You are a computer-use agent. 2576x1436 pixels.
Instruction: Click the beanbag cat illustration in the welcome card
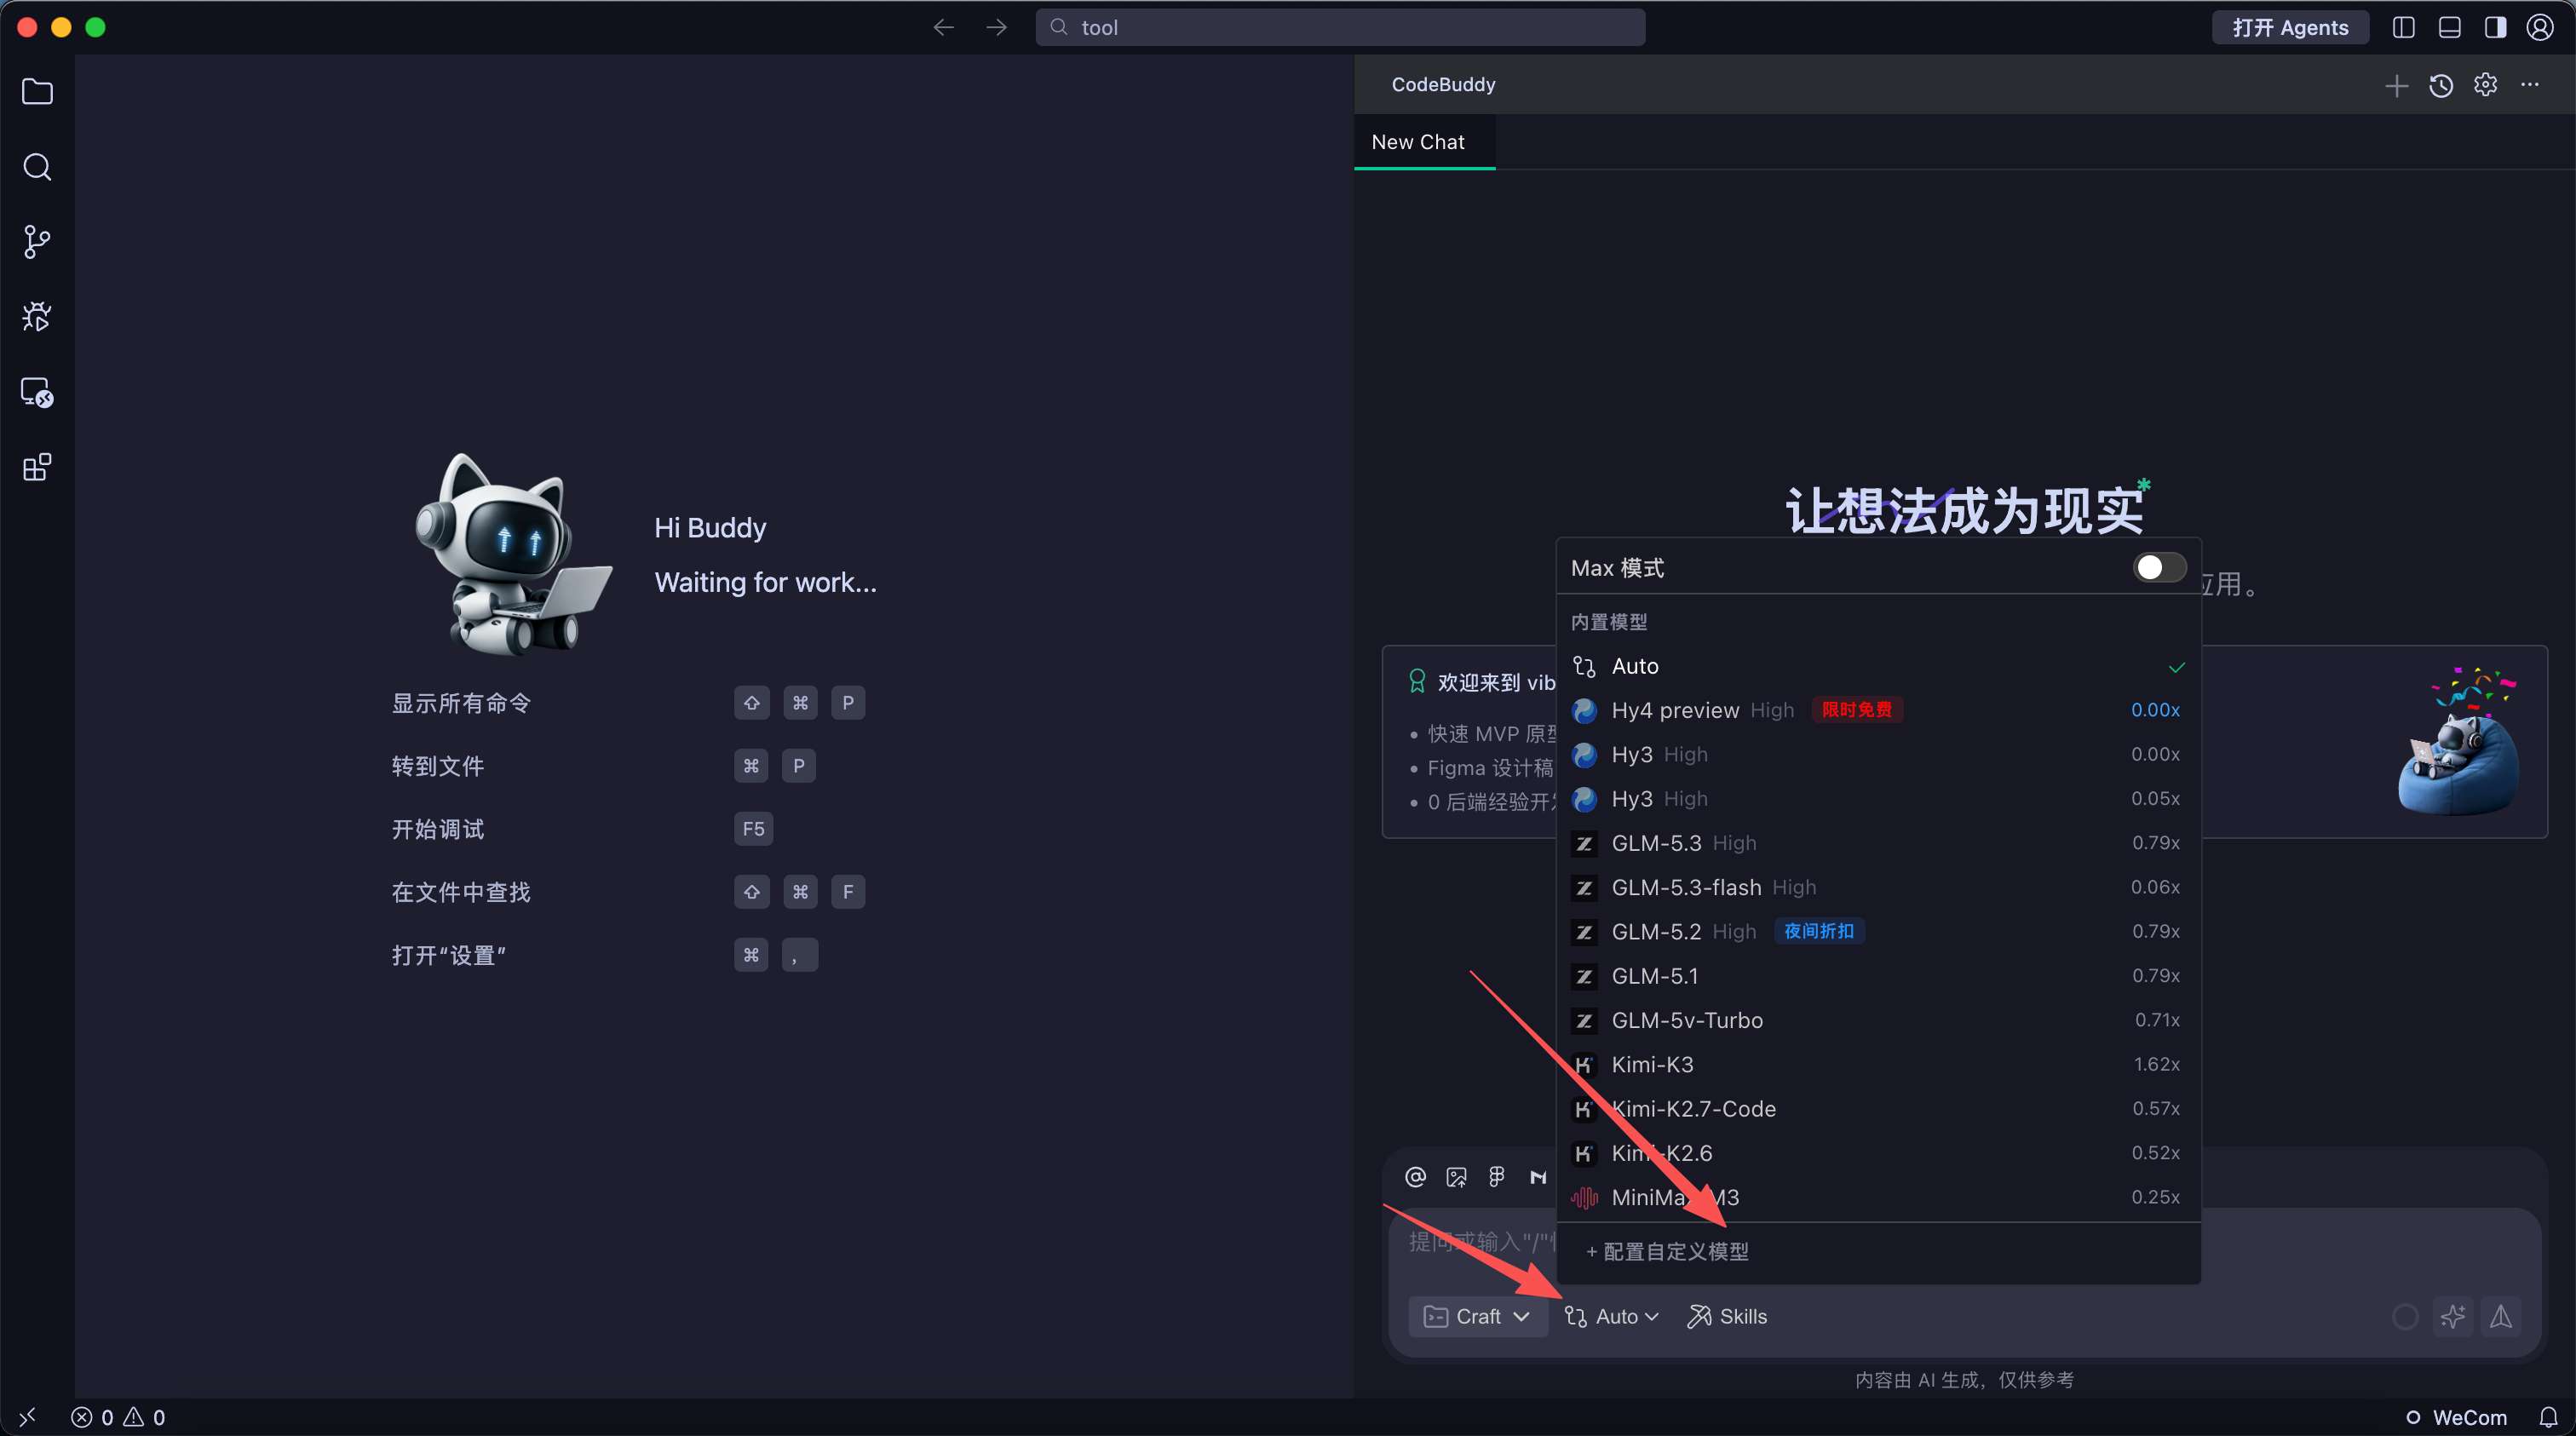click(x=2460, y=741)
